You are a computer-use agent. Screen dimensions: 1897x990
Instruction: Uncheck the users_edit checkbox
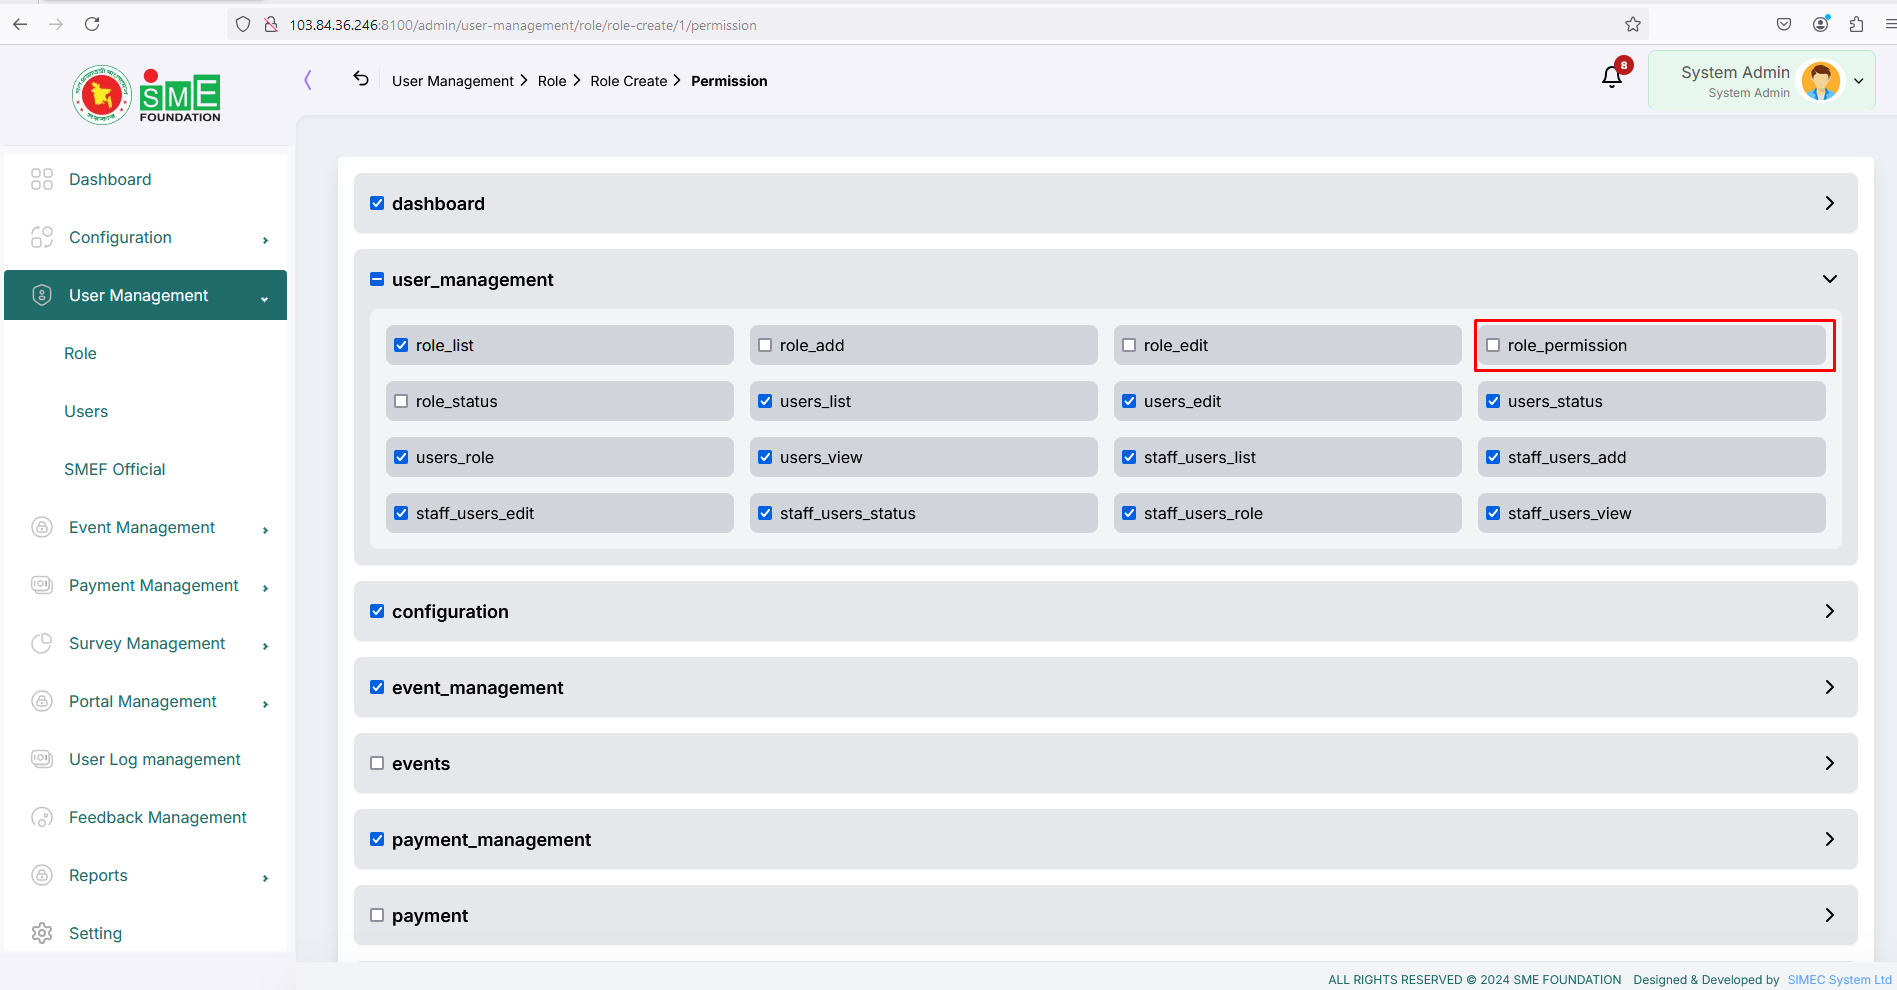(x=1129, y=401)
